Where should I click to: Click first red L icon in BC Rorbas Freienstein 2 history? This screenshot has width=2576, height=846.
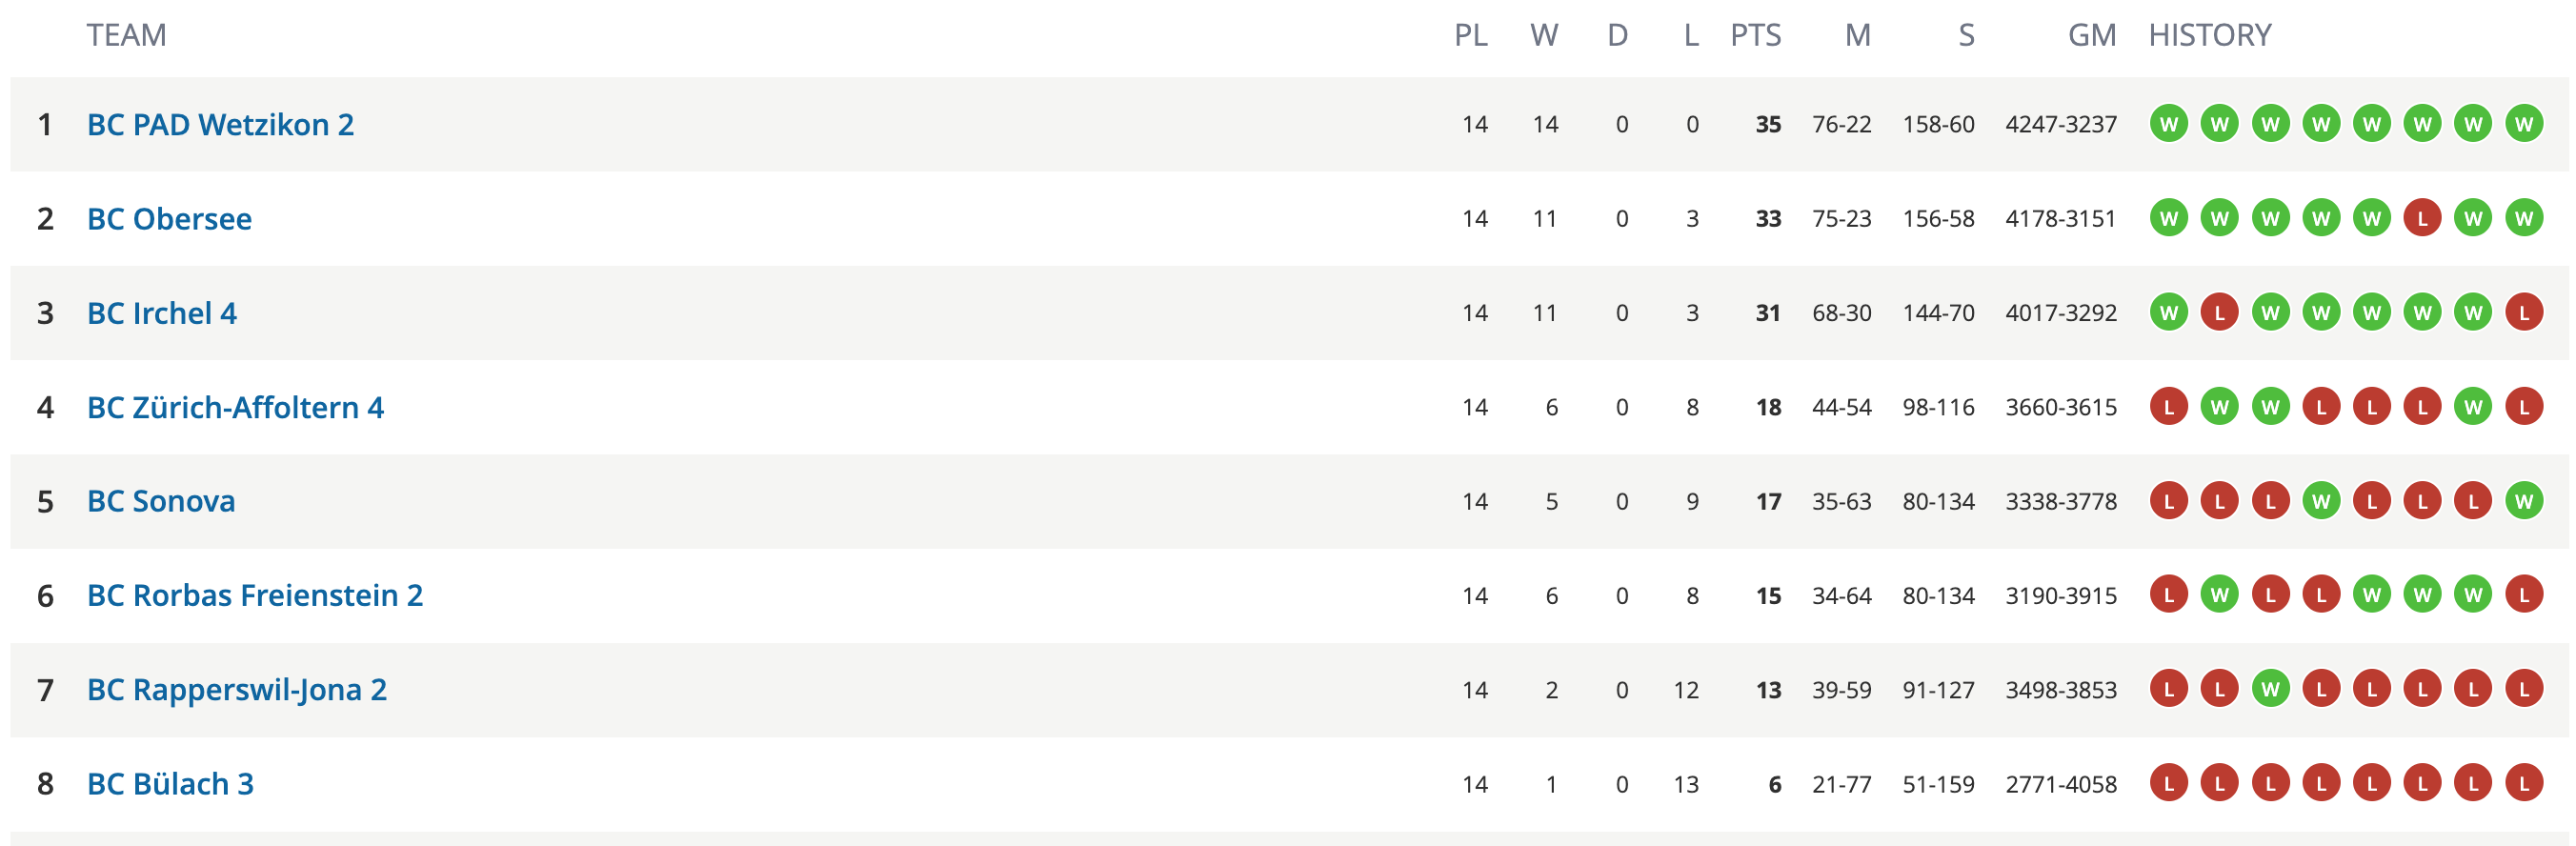[2168, 595]
